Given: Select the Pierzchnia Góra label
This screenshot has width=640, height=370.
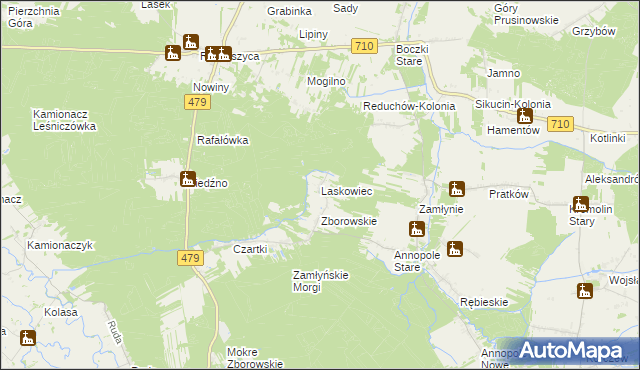Looking at the screenshot, I should pyautogui.click(x=33, y=17).
